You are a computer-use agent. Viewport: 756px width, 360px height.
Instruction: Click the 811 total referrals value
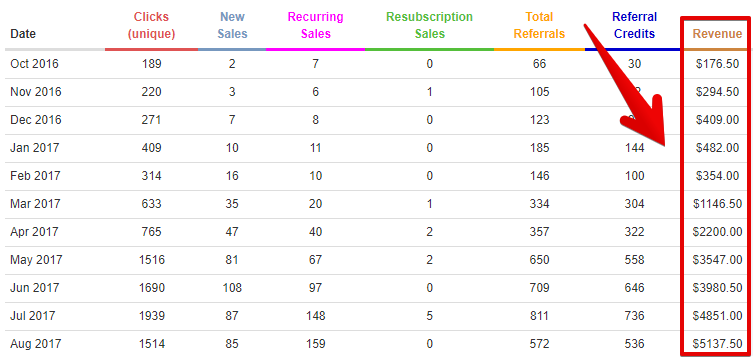click(x=539, y=316)
